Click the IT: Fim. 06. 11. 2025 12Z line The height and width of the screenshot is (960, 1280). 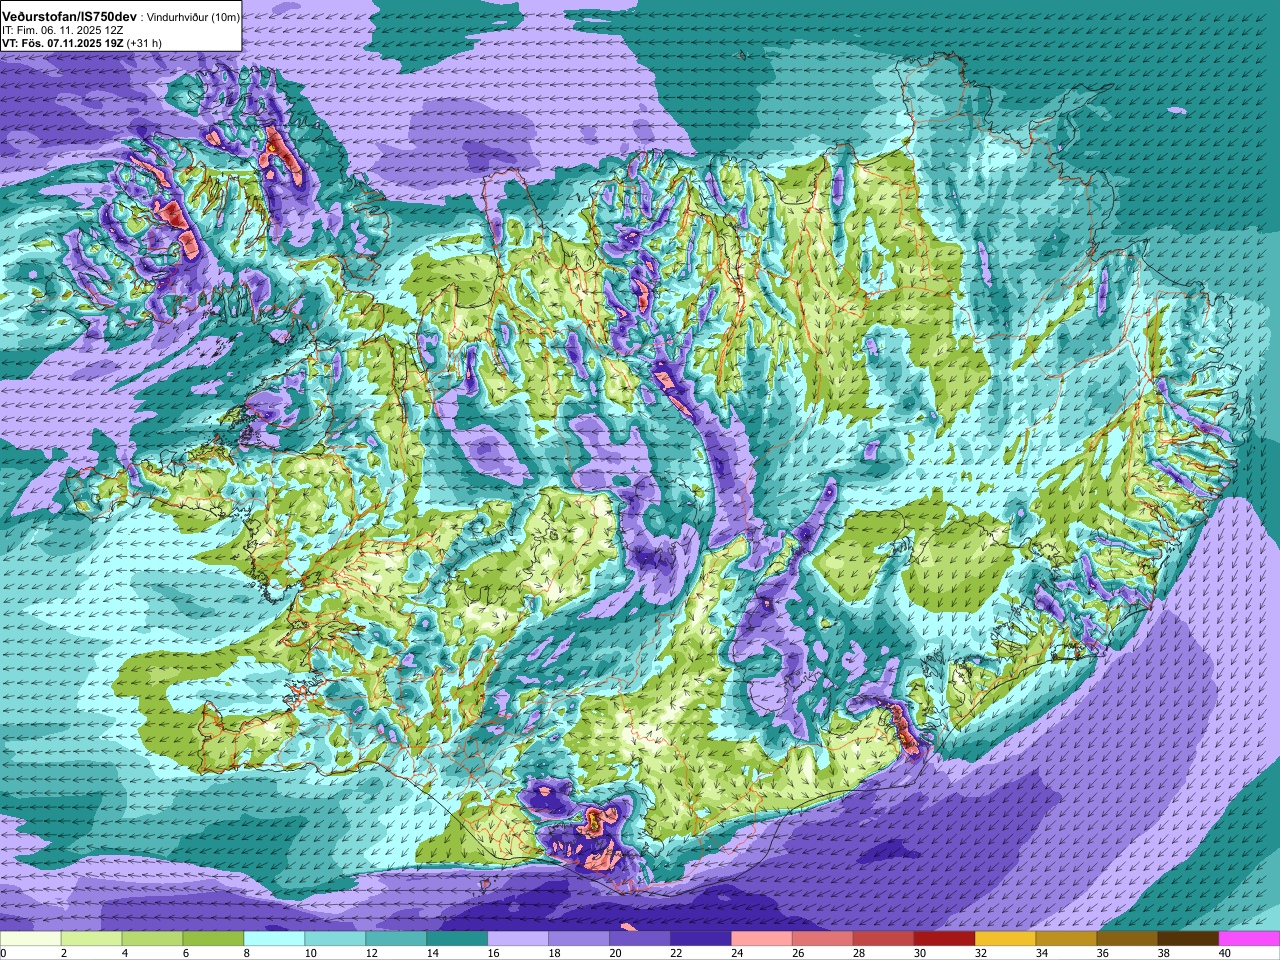(63, 31)
